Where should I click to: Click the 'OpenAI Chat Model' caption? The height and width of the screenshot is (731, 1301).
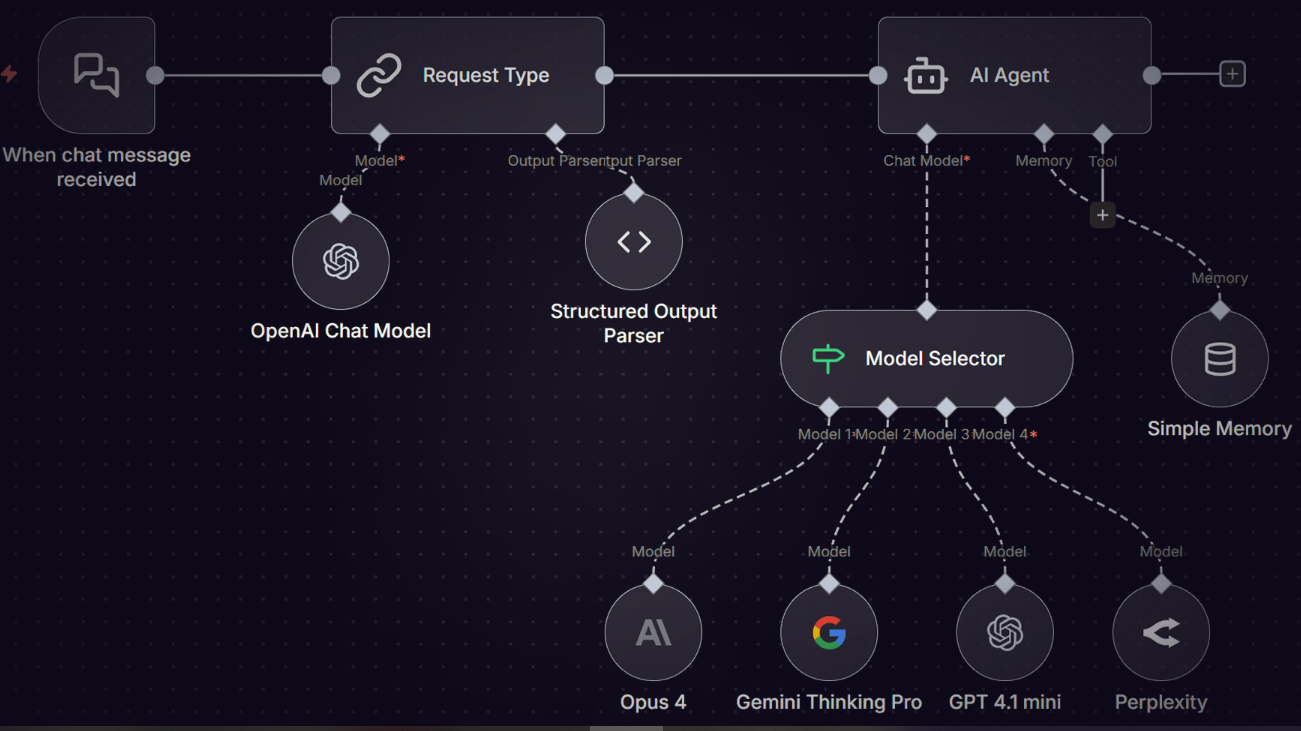[341, 331]
